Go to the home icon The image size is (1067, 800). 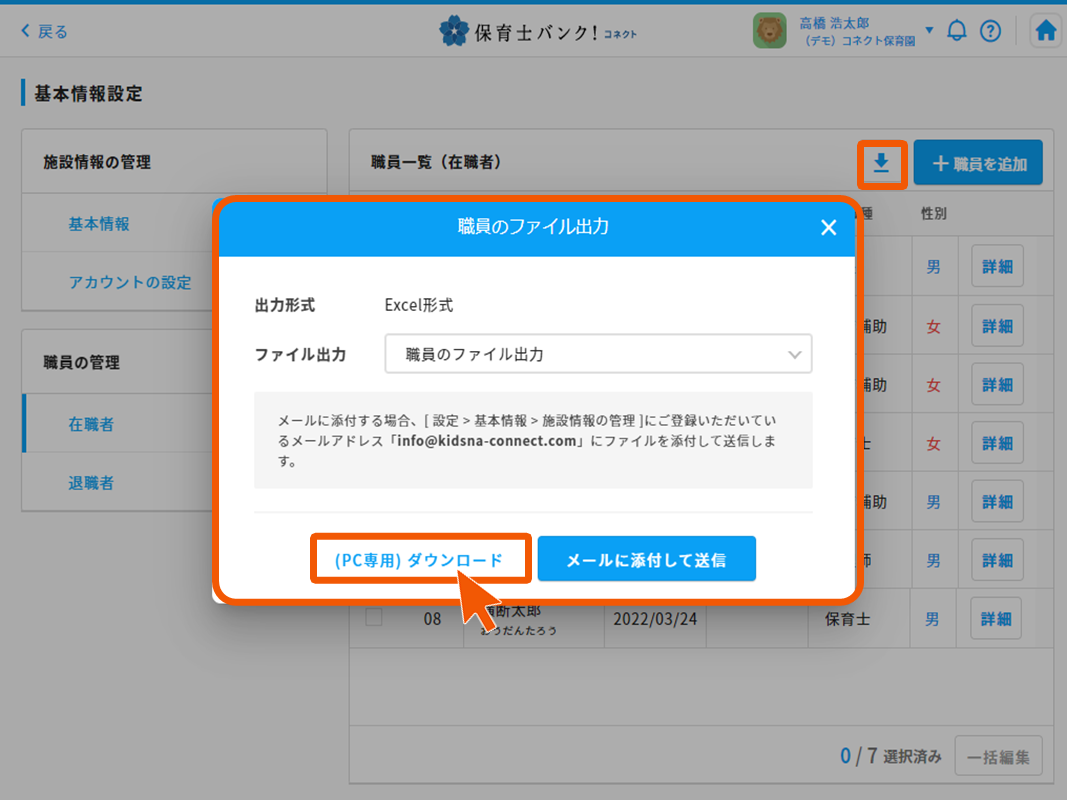[1045, 31]
